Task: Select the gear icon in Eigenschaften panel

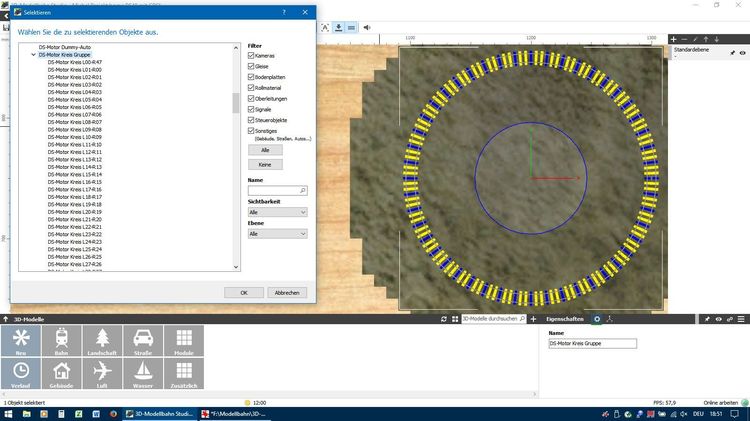Action: [597, 319]
